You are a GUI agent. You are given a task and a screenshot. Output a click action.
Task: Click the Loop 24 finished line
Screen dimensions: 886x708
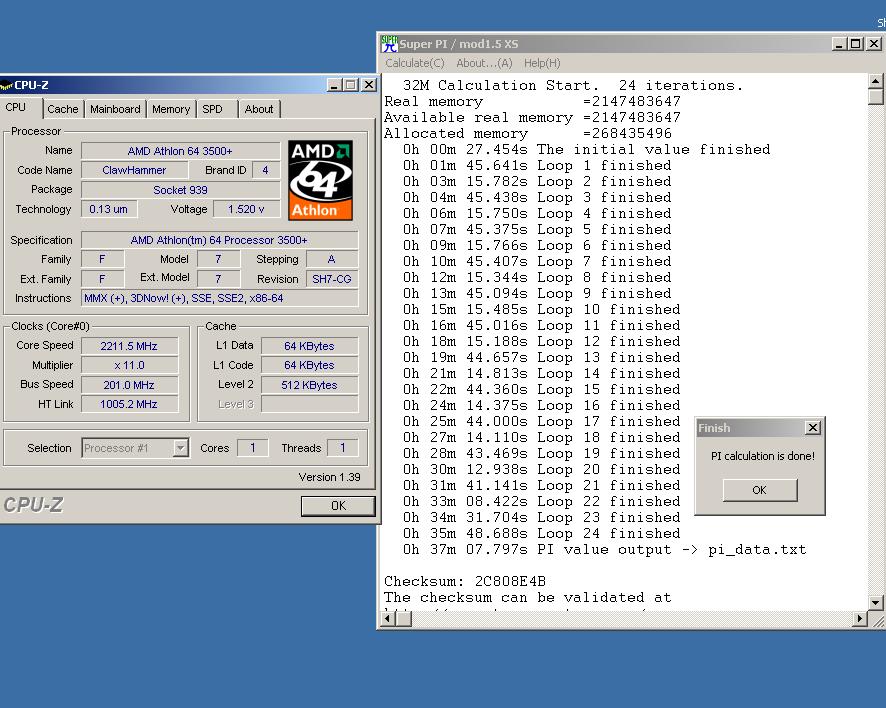tap(541, 533)
